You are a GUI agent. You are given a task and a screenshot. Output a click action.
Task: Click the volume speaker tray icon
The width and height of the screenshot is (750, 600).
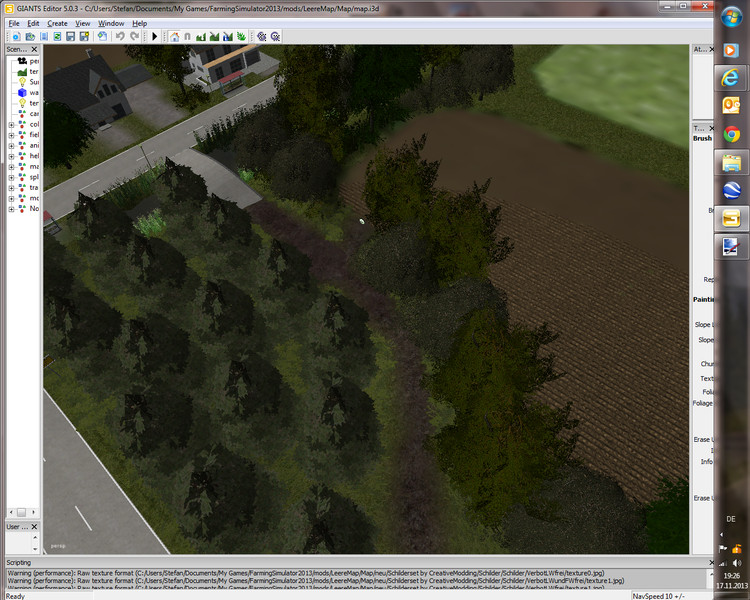click(737, 563)
